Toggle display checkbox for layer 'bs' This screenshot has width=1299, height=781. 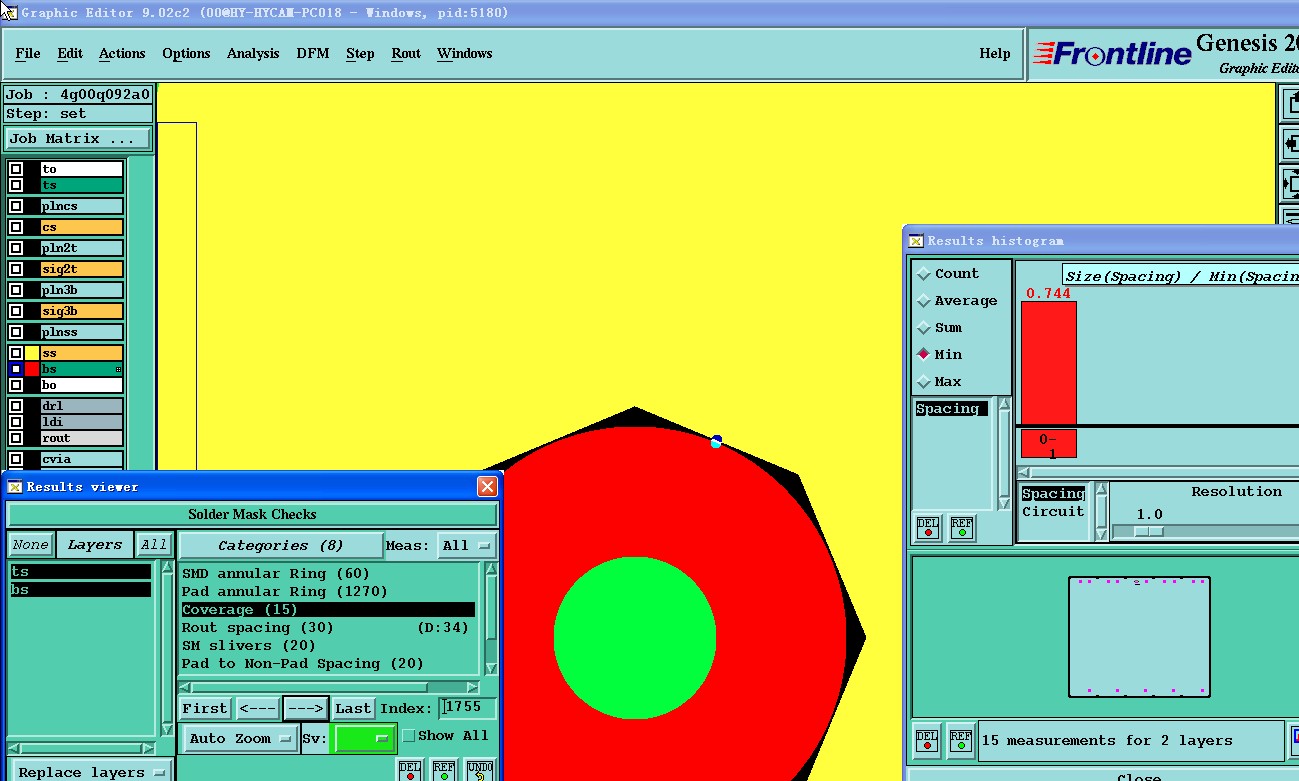pyautogui.click(x=16, y=369)
